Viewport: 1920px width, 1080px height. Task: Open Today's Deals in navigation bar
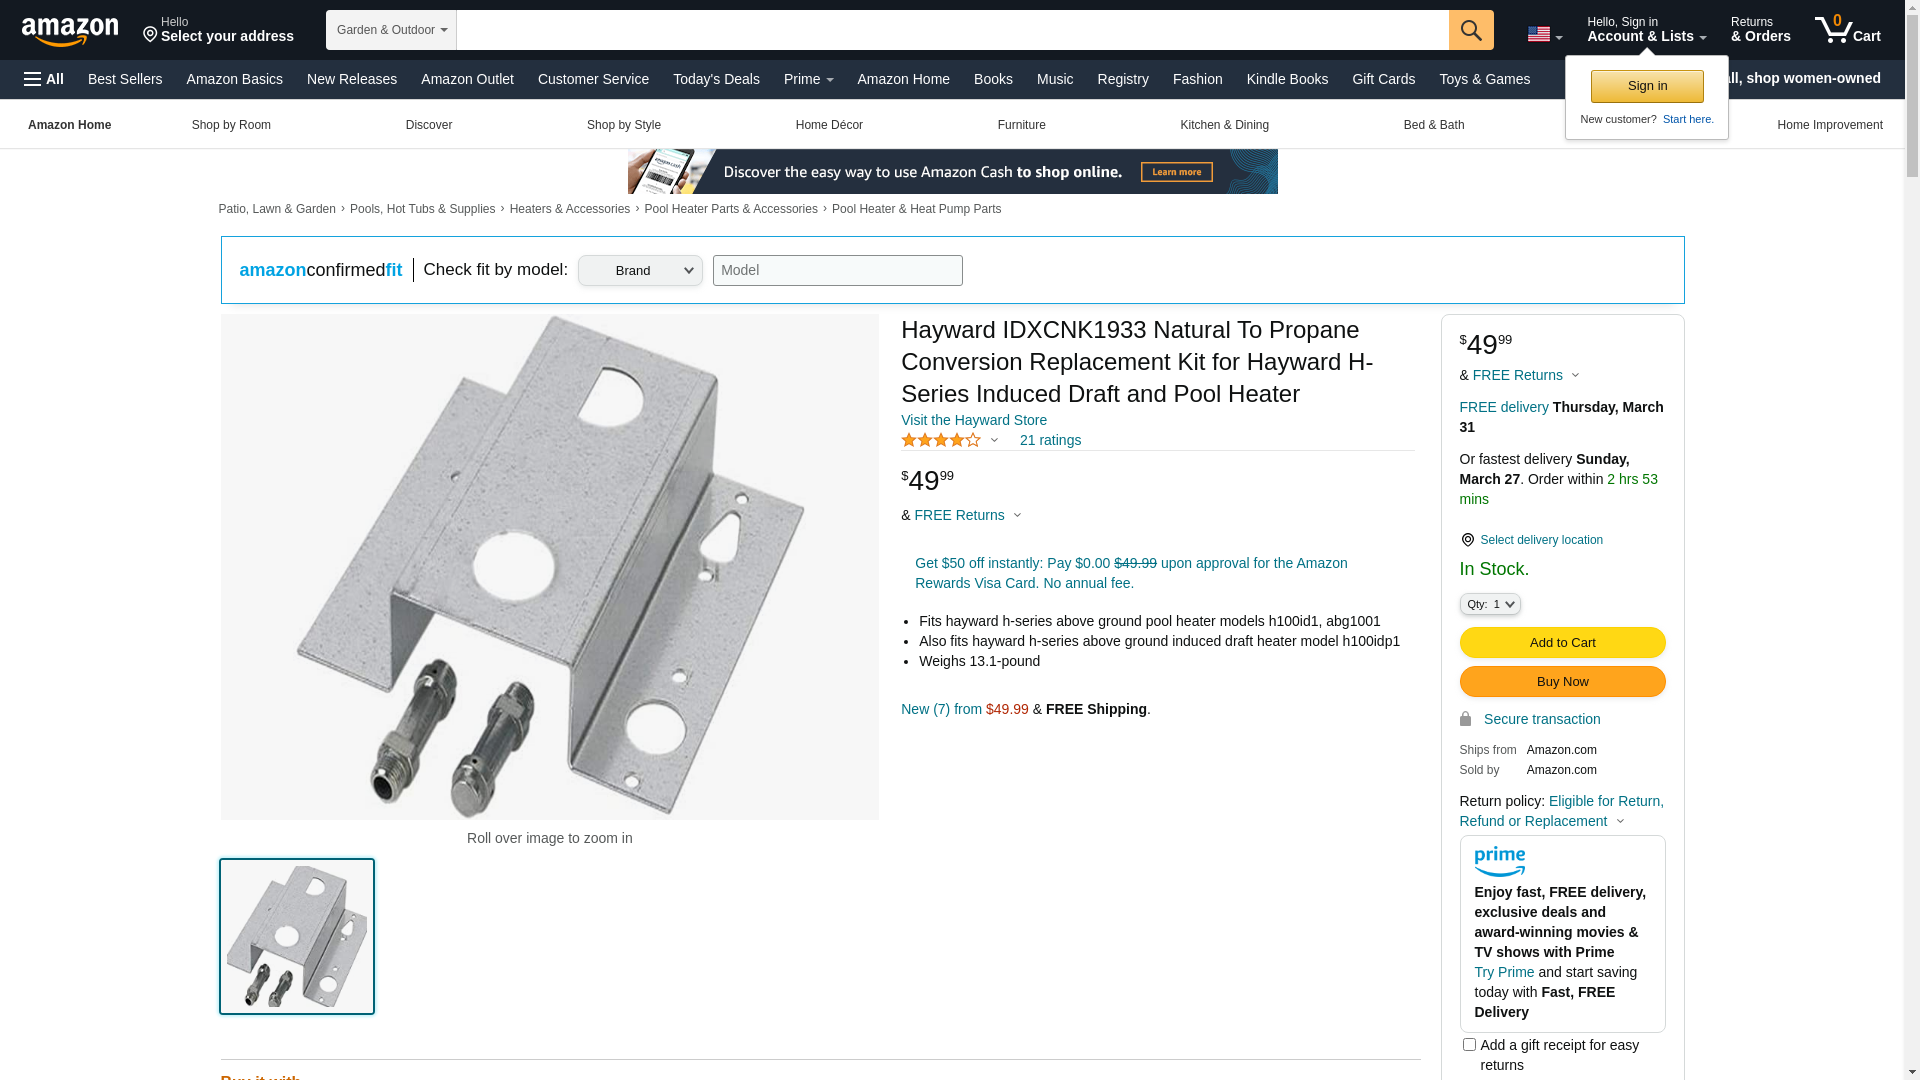pyautogui.click(x=716, y=79)
